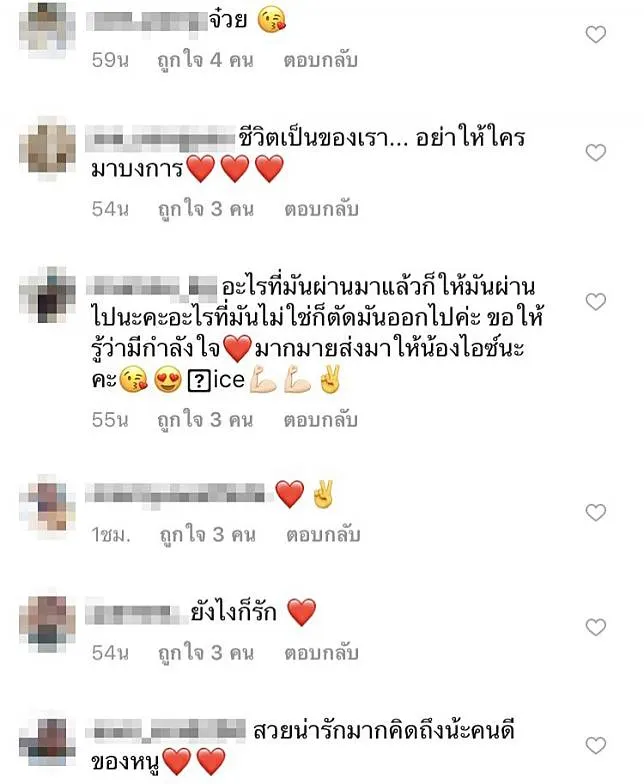
Task: Reply to the 'ยังไงก็รัก' comment
Action: pyautogui.click(x=322, y=652)
